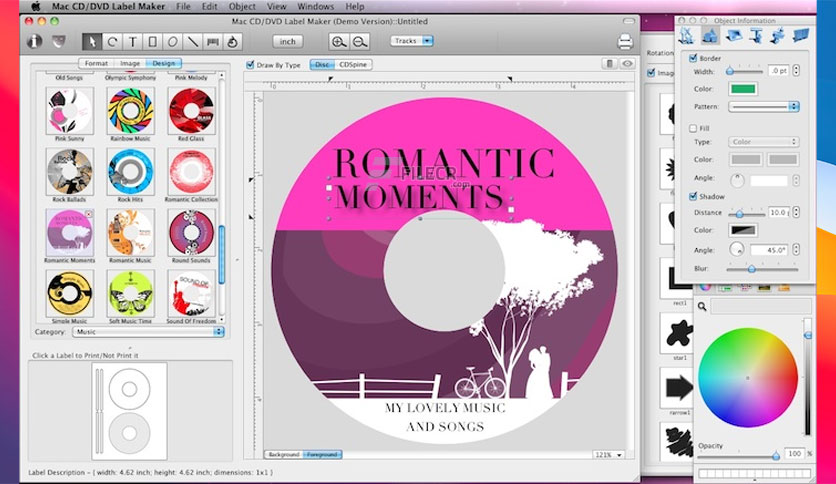Open the File menu
The height and width of the screenshot is (484, 836).
click(x=183, y=7)
